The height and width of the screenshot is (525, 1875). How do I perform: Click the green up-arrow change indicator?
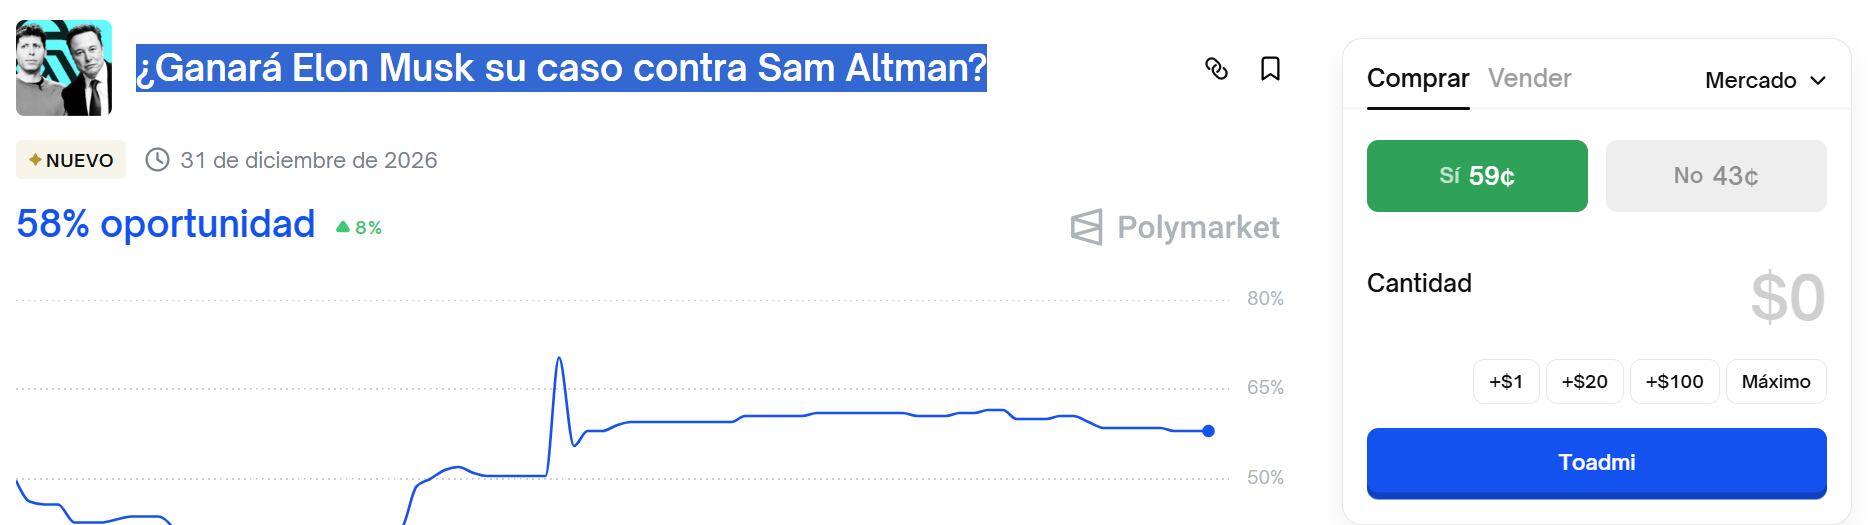(x=343, y=227)
